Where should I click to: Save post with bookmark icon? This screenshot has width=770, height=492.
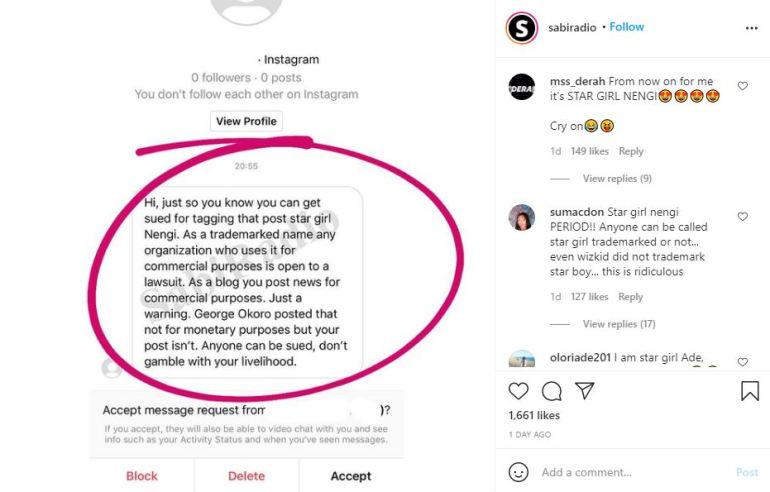pos(749,391)
